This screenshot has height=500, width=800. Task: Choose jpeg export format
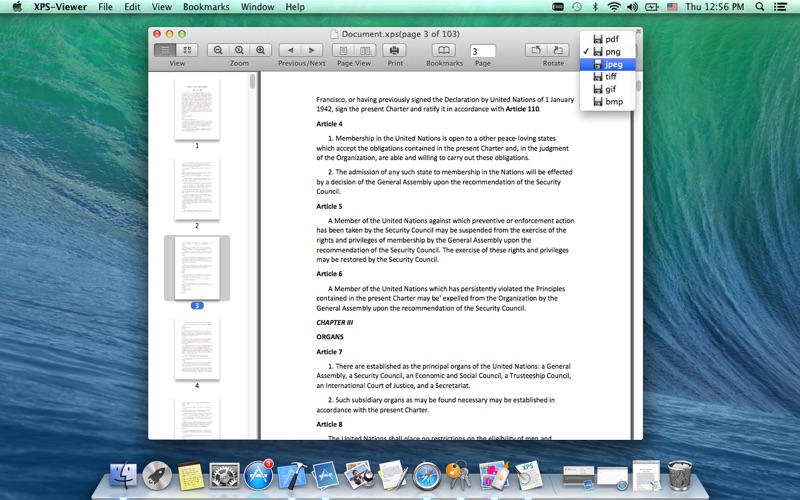coord(608,64)
